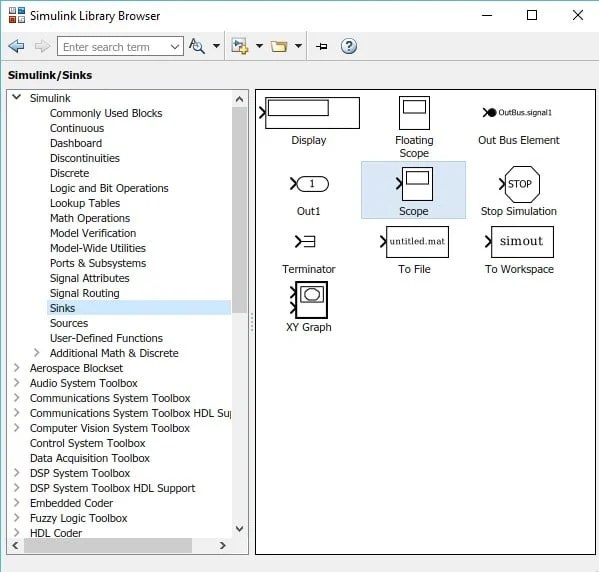This screenshot has width=599, height=572.
Task: Select the Scope block icon
Action: pyautogui.click(x=414, y=184)
